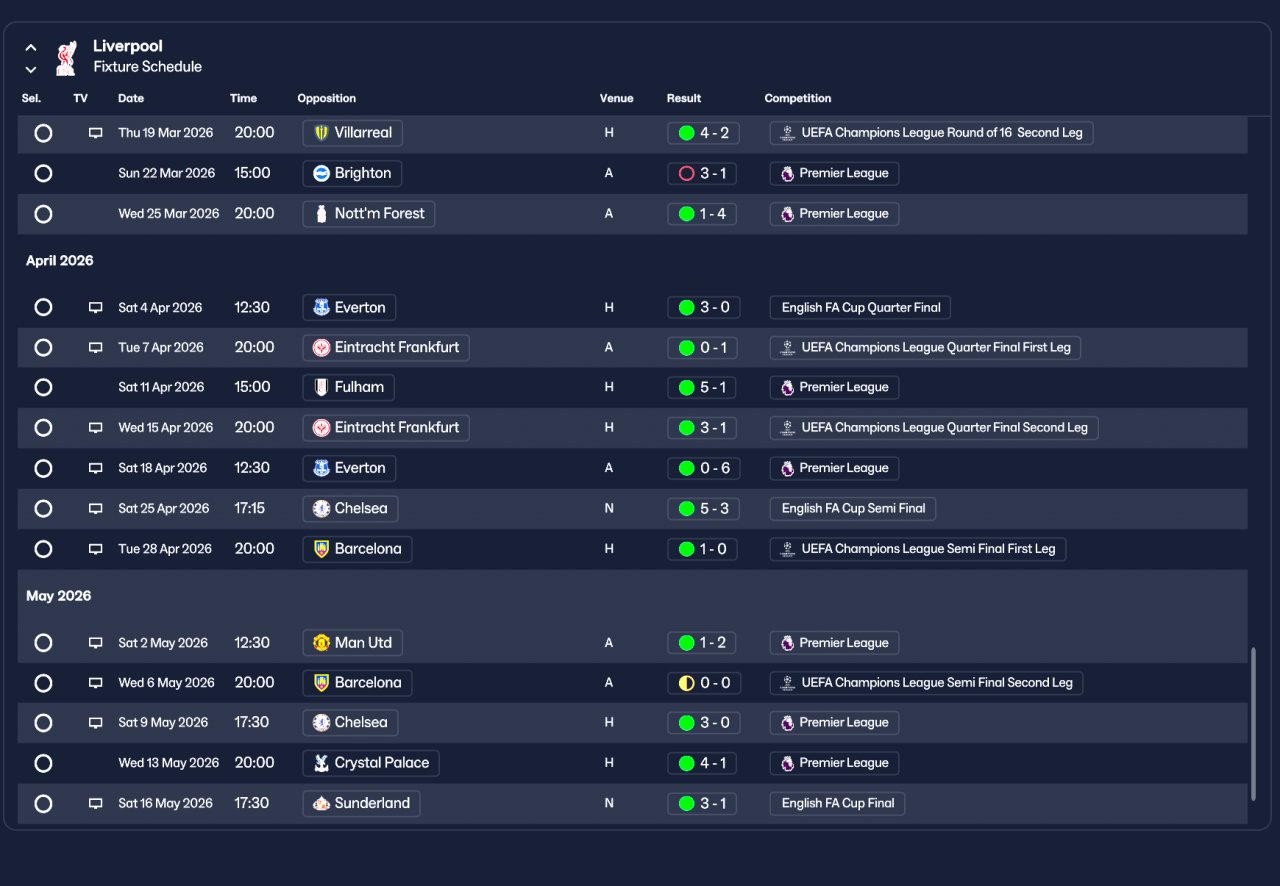
Task: Click the TV icon for Chelsea on 9 May
Action: 96,723
